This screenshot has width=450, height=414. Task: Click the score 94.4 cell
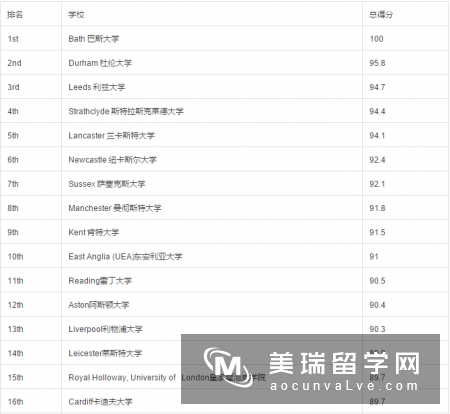(405, 111)
